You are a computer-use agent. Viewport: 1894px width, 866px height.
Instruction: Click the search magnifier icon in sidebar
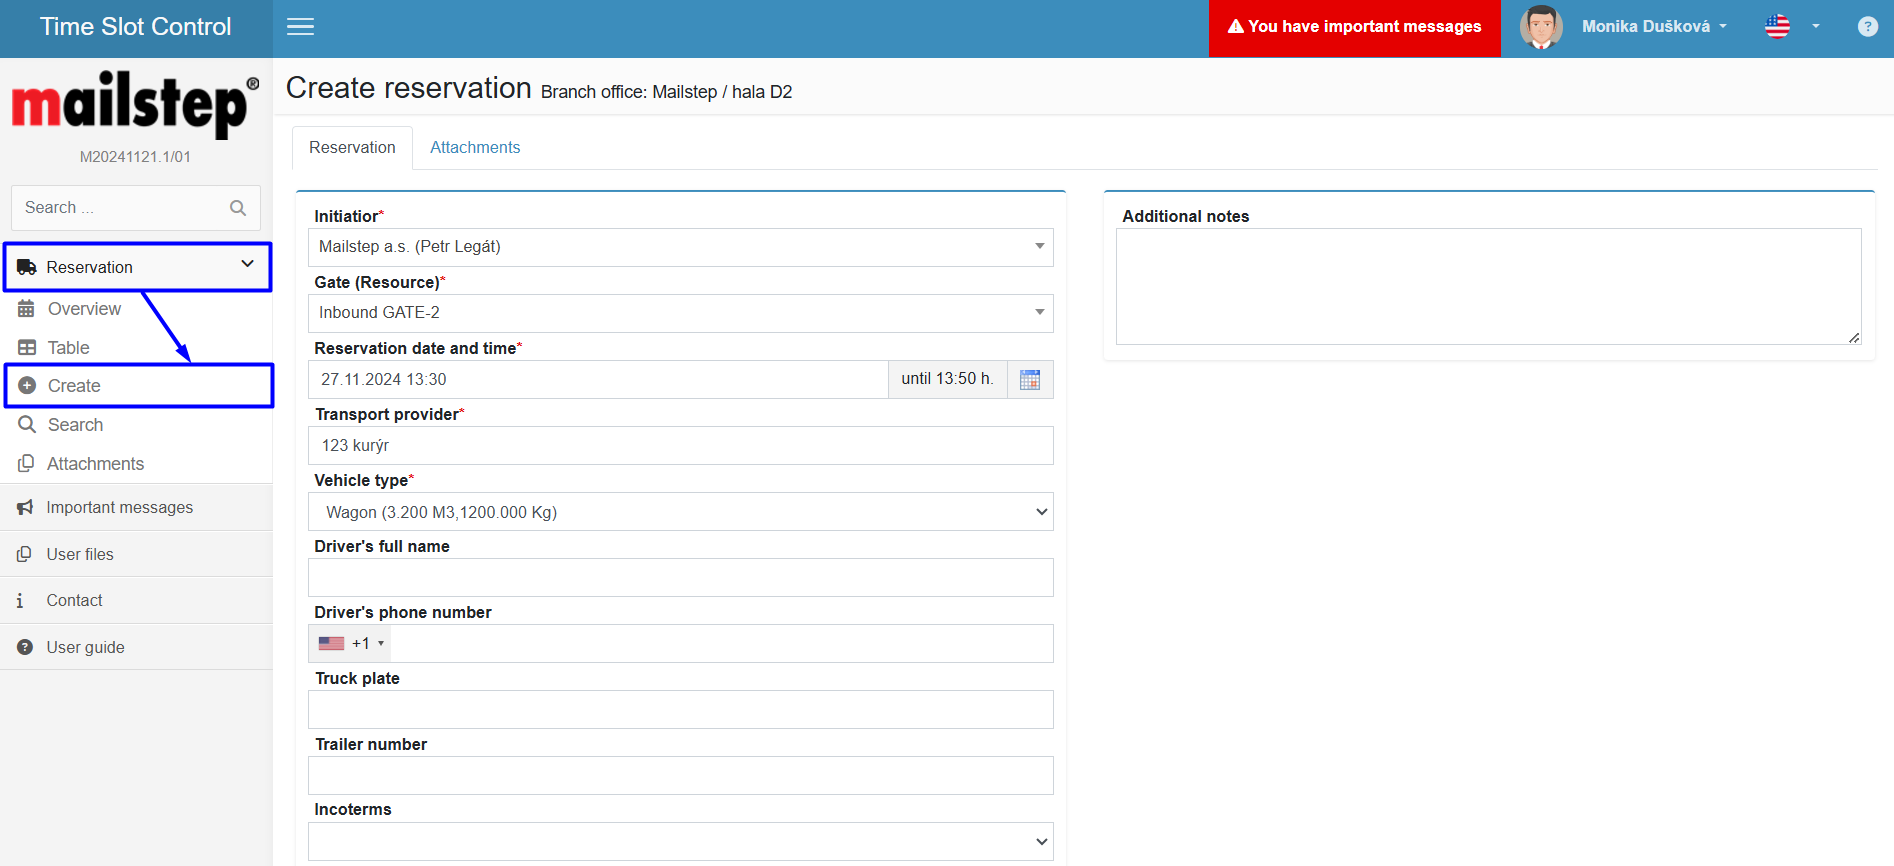click(x=238, y=208)
